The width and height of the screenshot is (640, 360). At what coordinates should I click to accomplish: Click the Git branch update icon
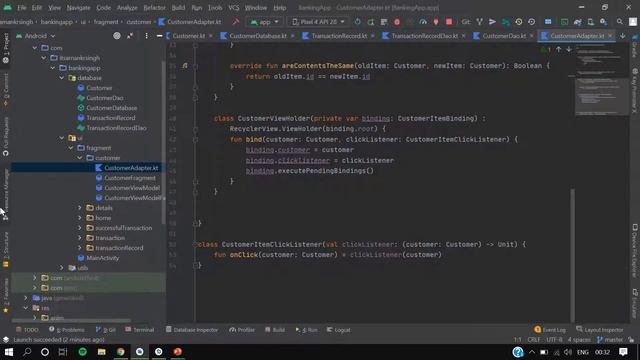[x=480, y=22]
